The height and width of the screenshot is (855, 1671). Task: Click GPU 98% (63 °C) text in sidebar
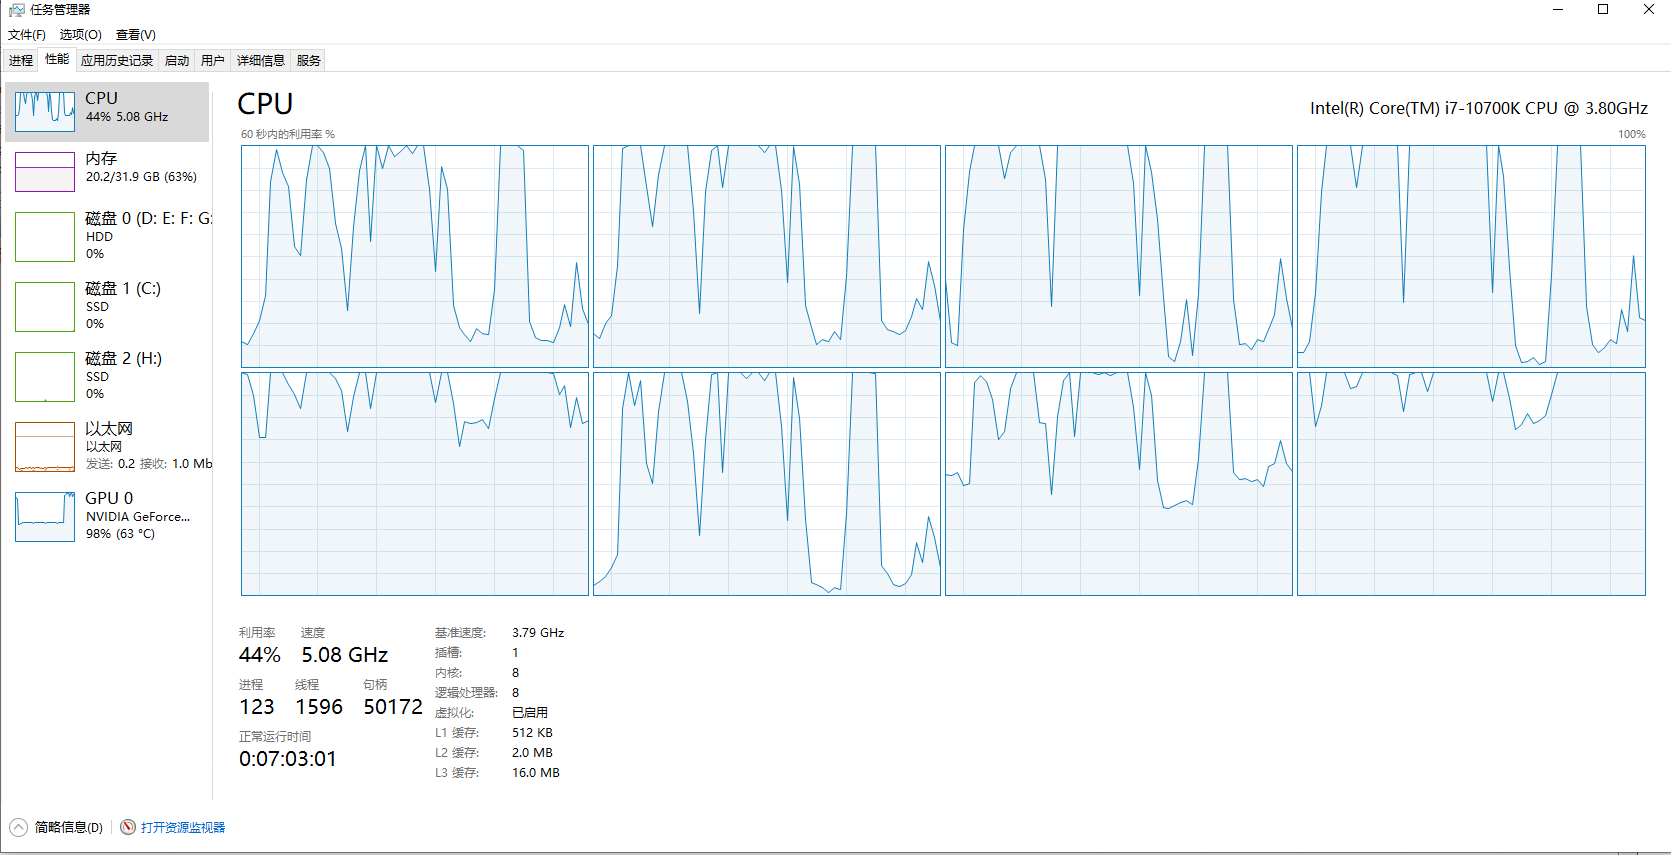(x=120, y=534)
